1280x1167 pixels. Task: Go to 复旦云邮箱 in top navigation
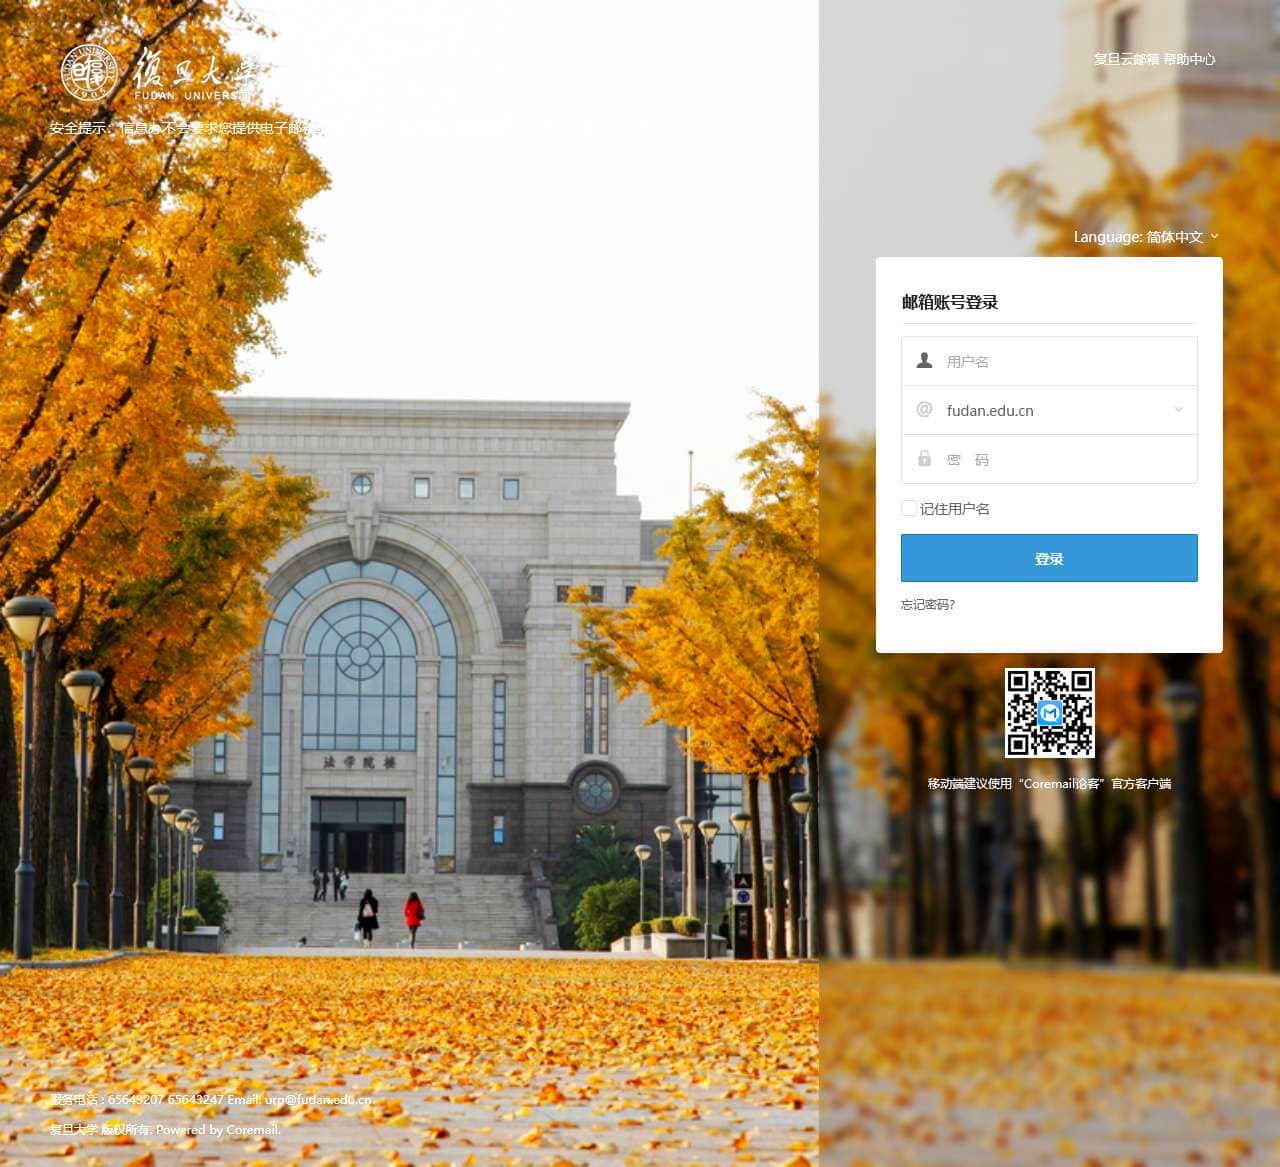click(1126, 59)
